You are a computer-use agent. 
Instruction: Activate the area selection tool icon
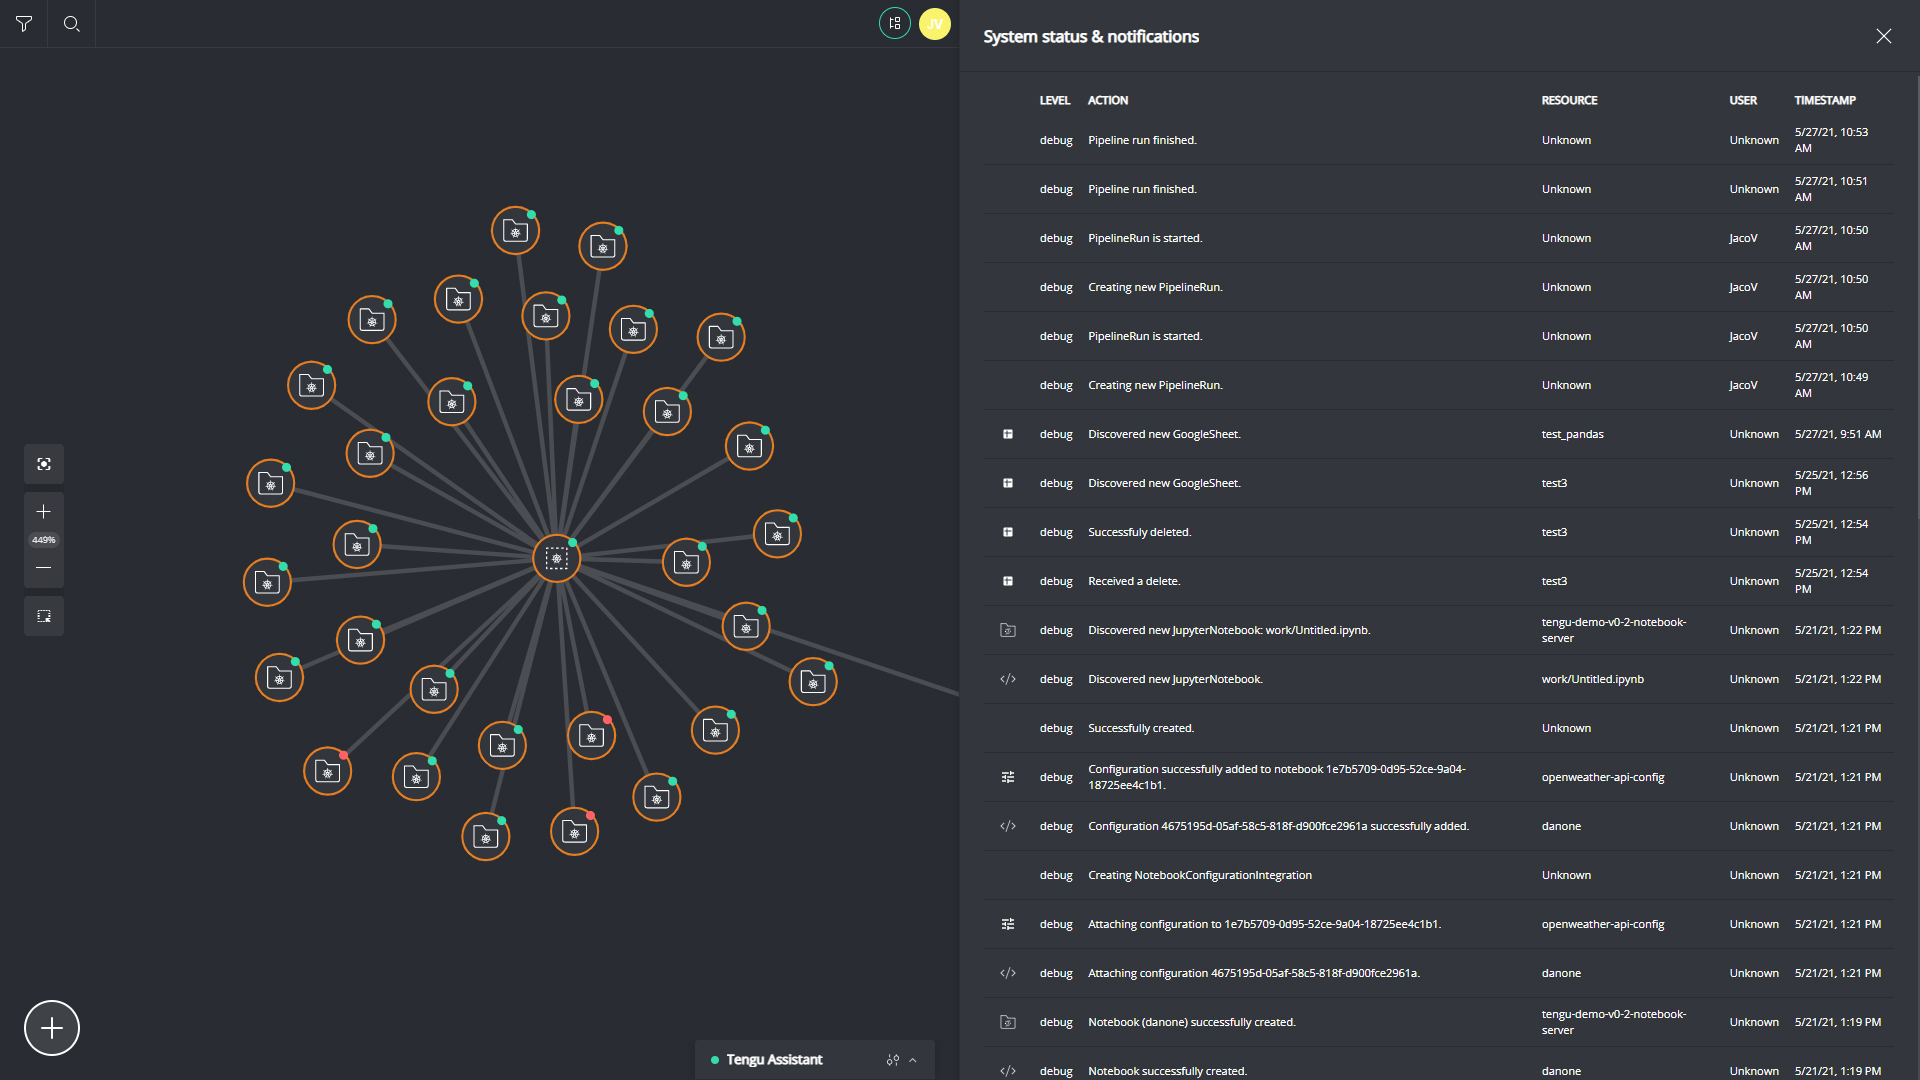[x=44, y=616]
